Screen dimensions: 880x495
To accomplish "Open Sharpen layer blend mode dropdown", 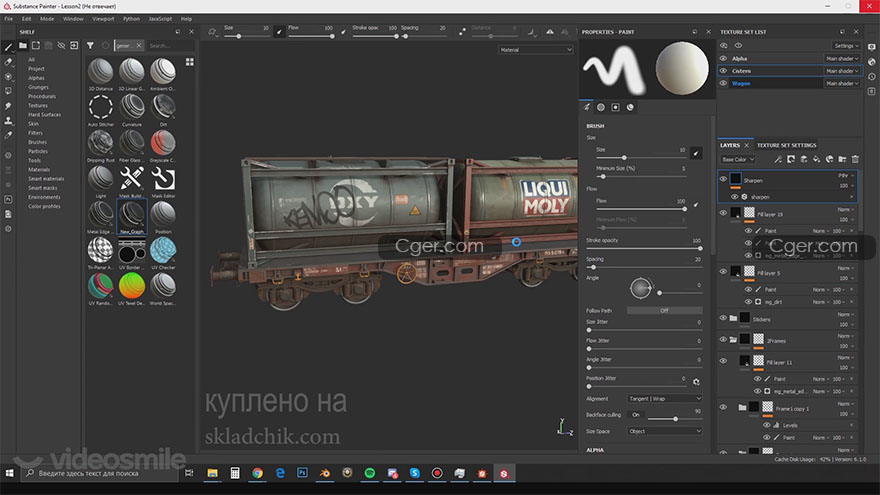I will pos(846,176).
